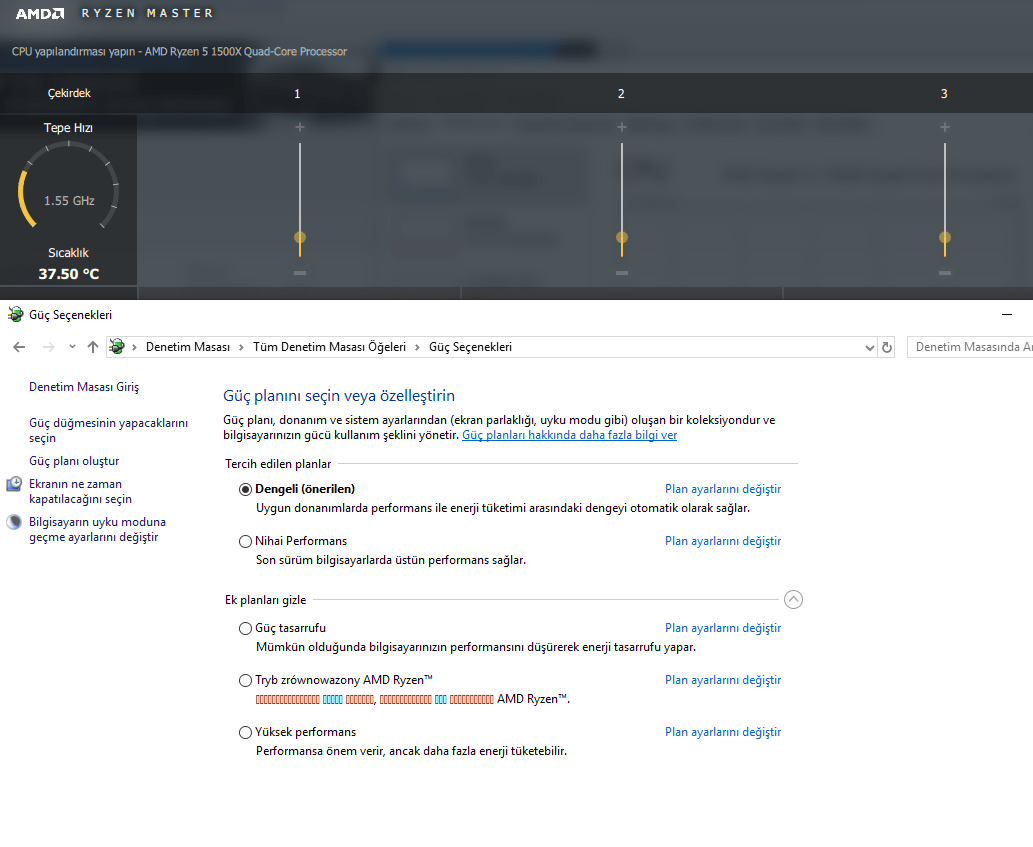Viewport: 1033px width, 847px height.
Task: Go up one level with up arrow
Action: (93, 347)
